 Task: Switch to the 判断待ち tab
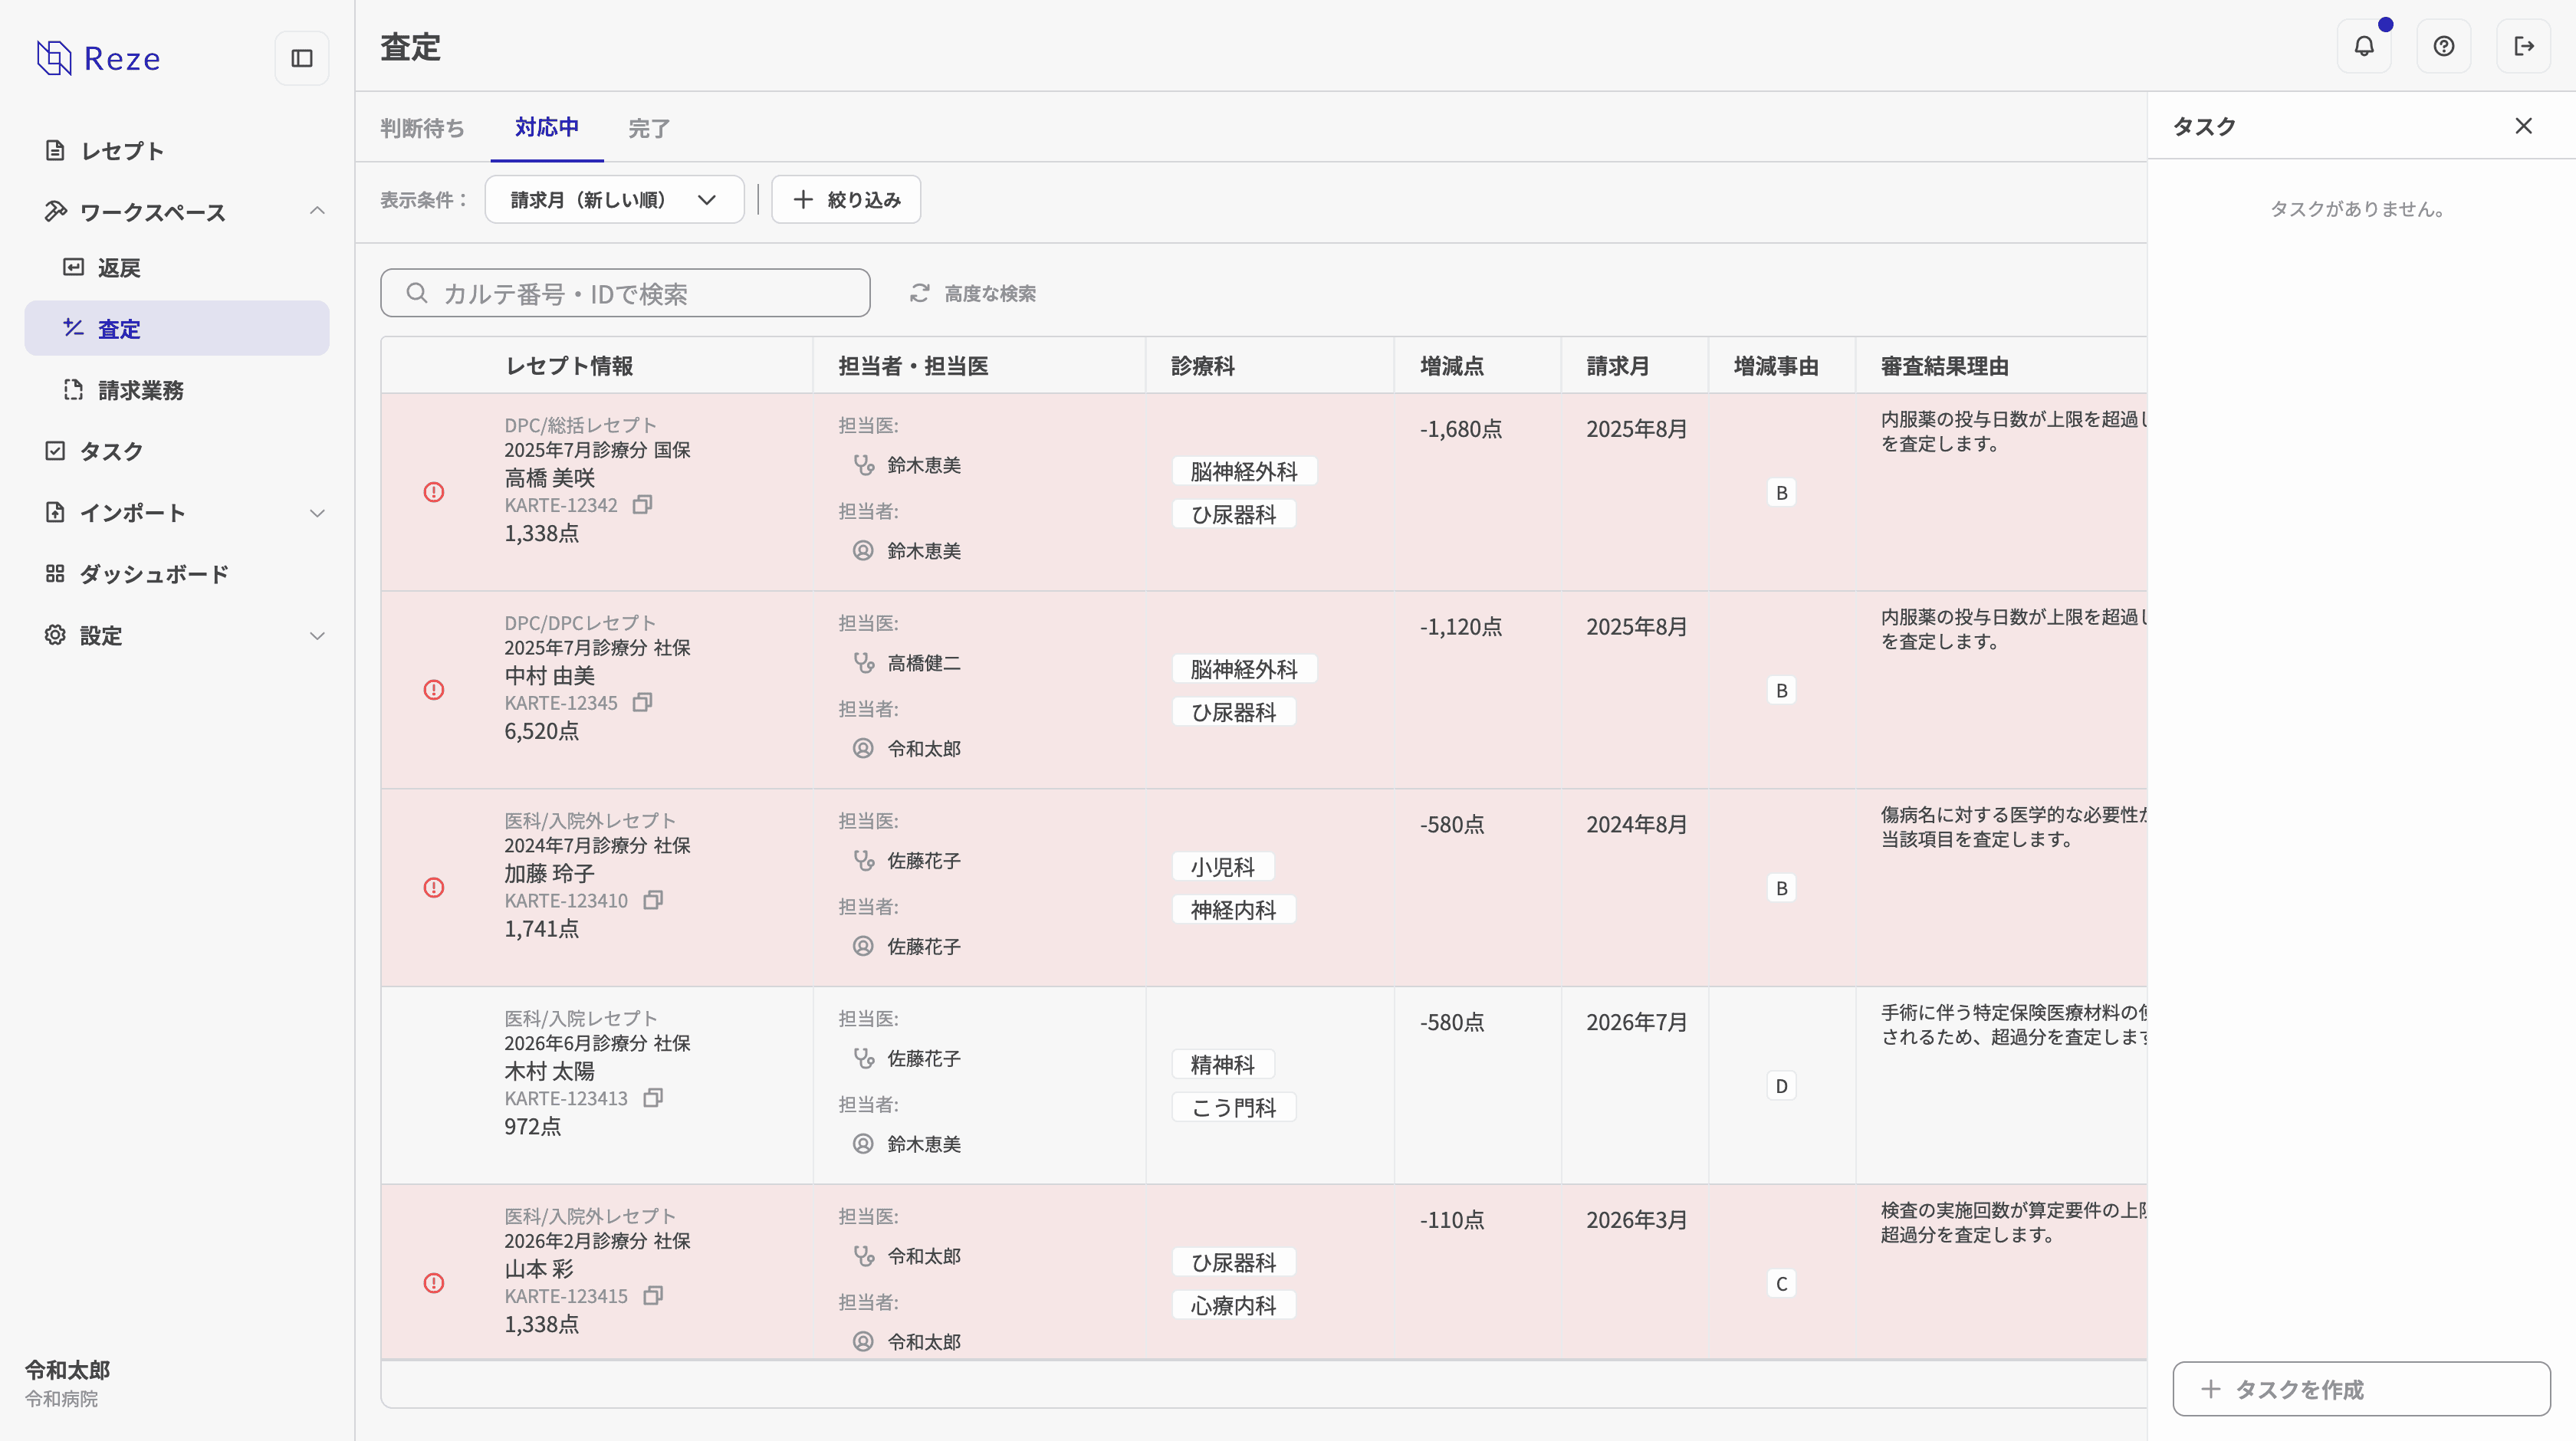click(x=422, y=128)
